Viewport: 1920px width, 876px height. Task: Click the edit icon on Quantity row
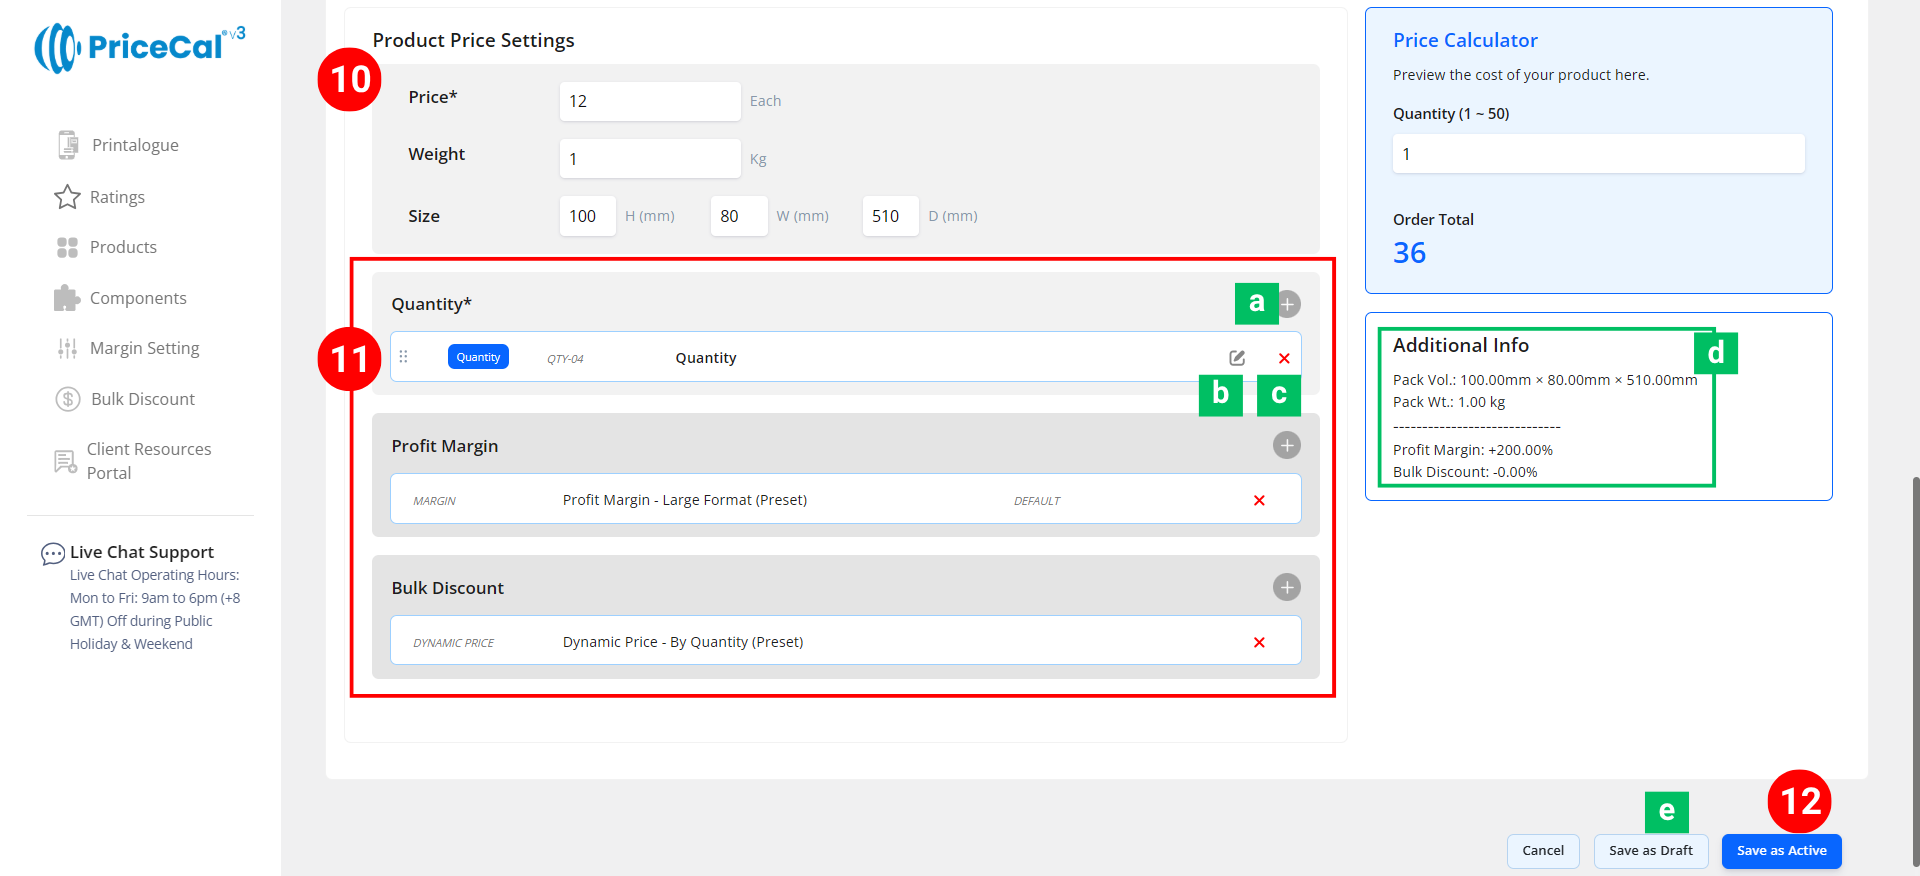click(x=1237, y=358)
